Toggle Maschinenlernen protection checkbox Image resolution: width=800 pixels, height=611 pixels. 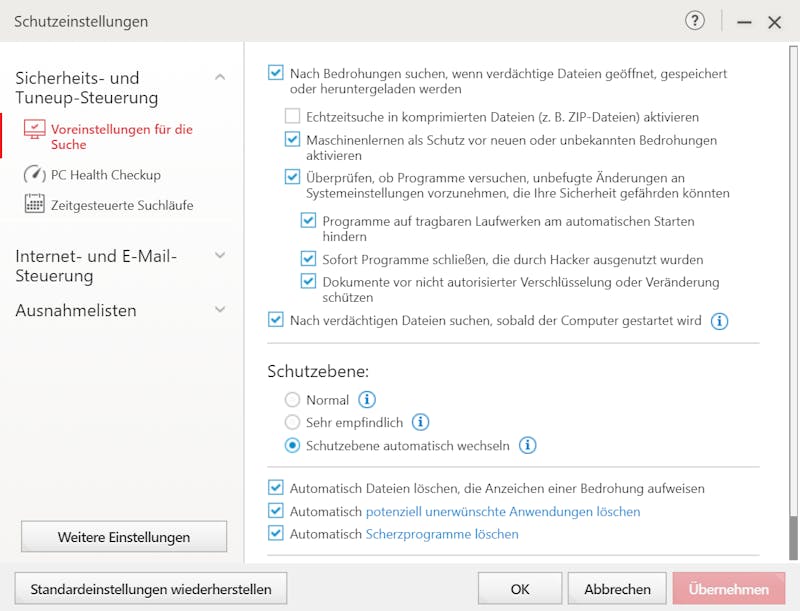[x=292, y=139]
